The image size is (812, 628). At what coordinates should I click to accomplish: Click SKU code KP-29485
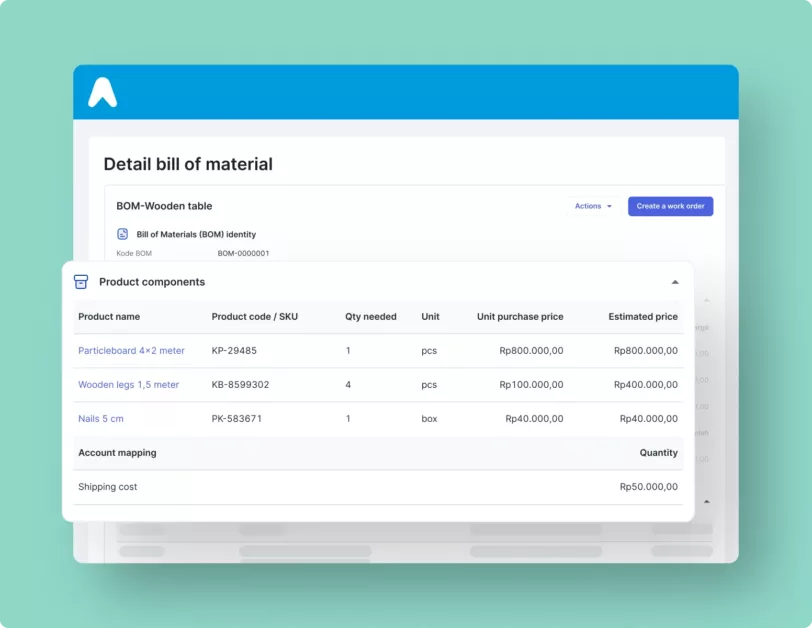click(234, 350)
